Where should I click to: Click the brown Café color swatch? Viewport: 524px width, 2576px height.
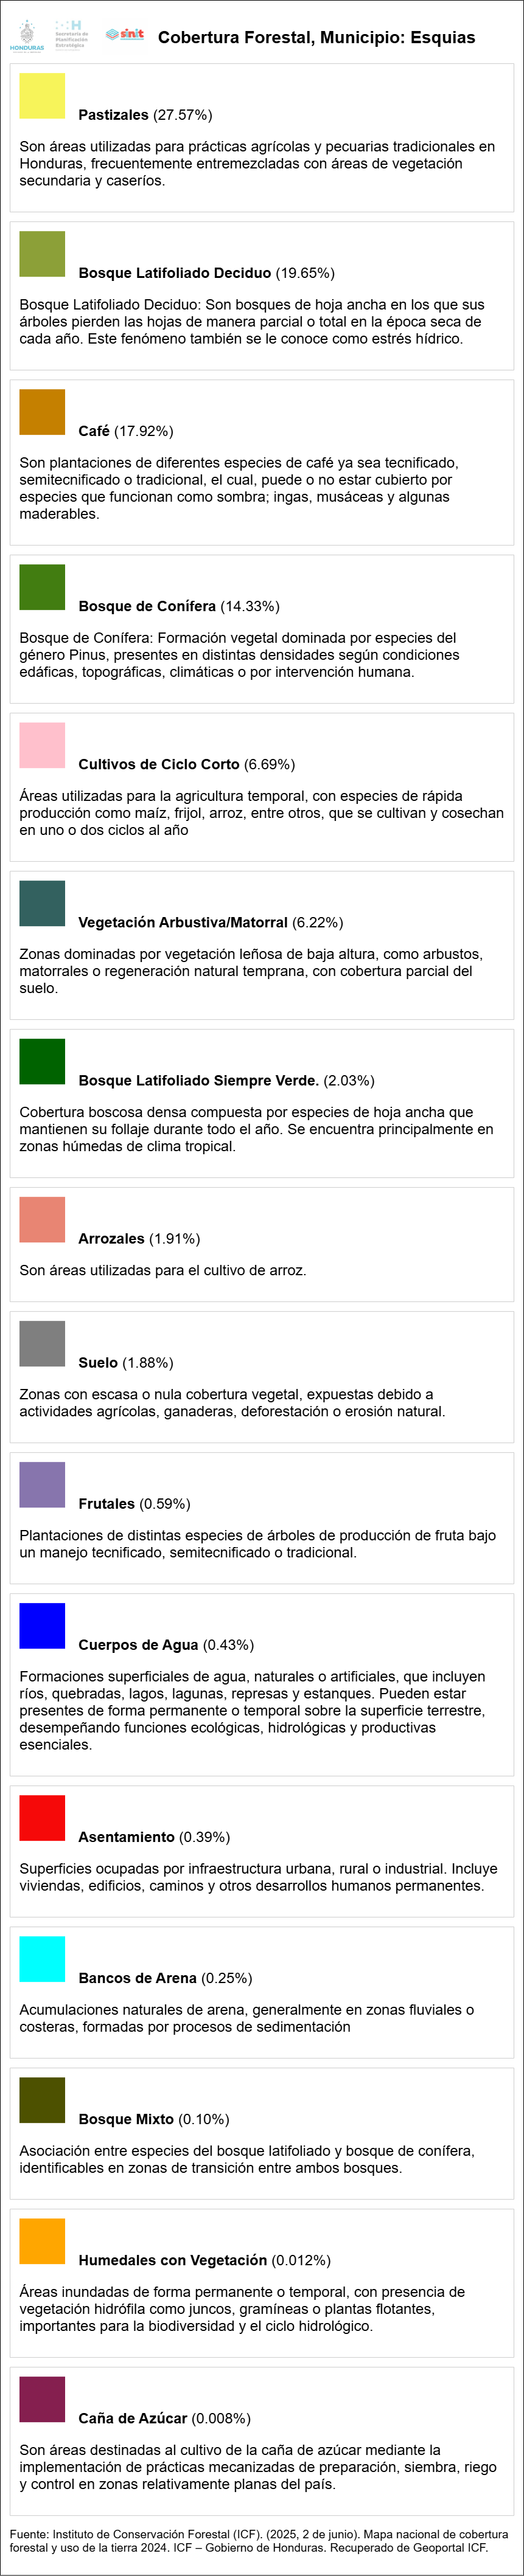click(x=42, y=412)
